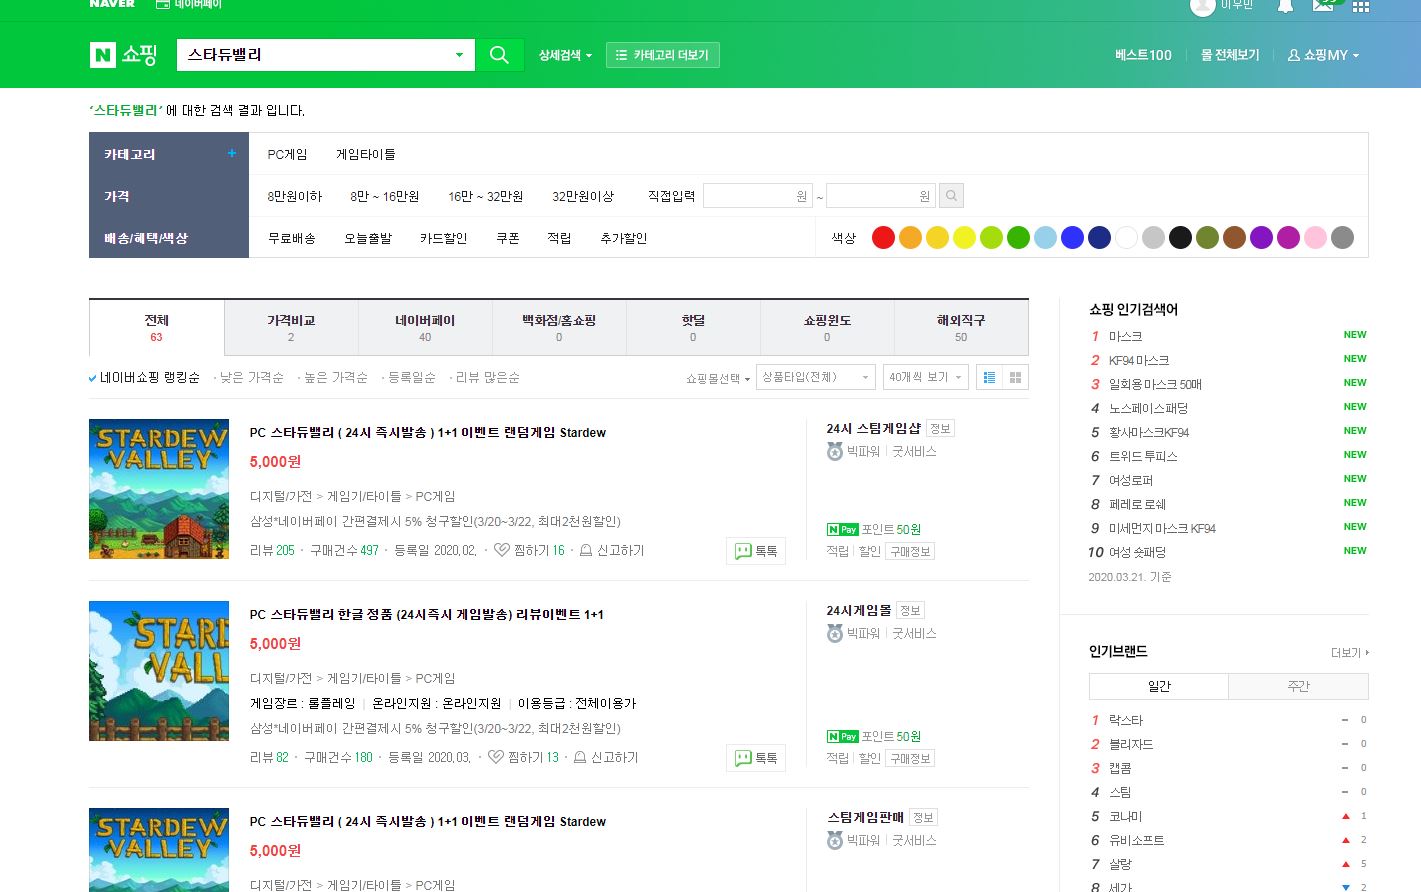Open the notification bell icon
Viewport: 1421px width, 892px height.
1285,5
